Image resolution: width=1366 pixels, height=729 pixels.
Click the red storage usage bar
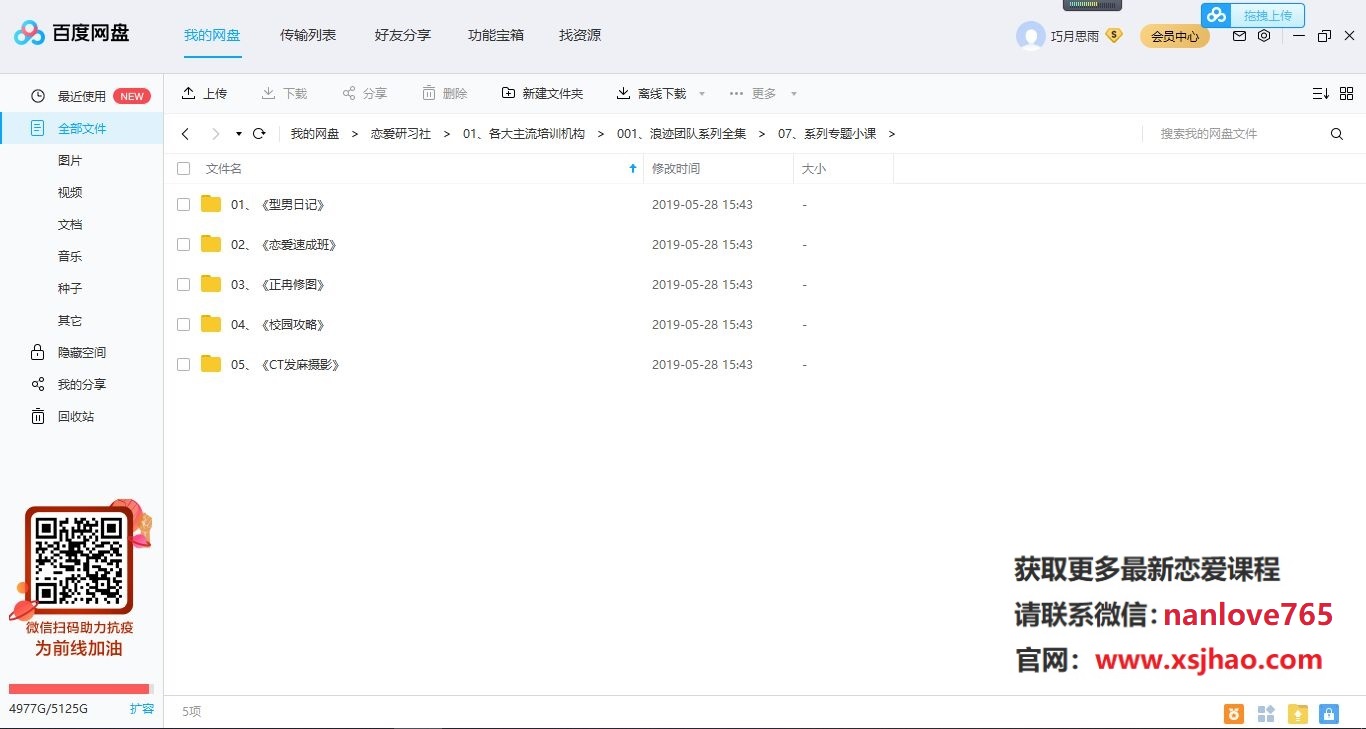tap(79, 689)
